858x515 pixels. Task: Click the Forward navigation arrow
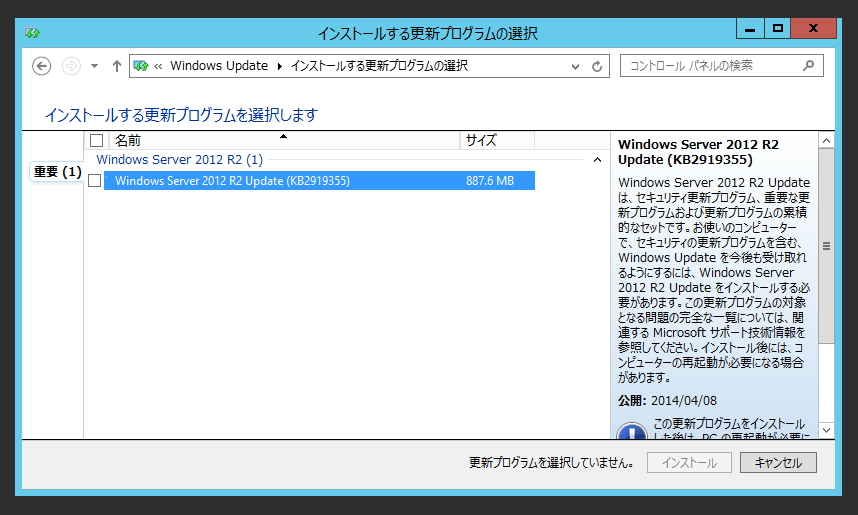pos(71,66)
